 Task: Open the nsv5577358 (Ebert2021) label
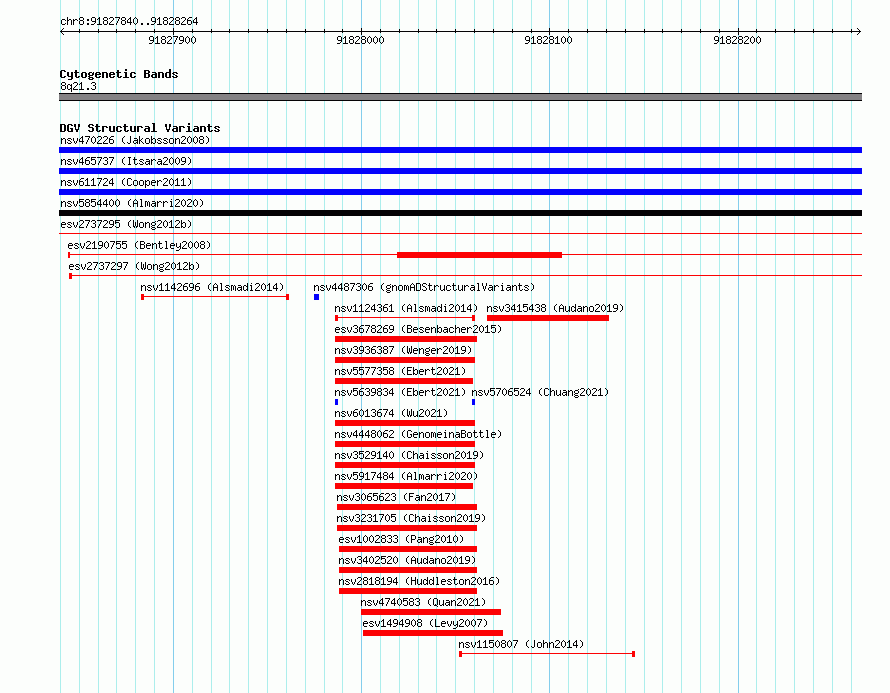(x=400, y=371)
